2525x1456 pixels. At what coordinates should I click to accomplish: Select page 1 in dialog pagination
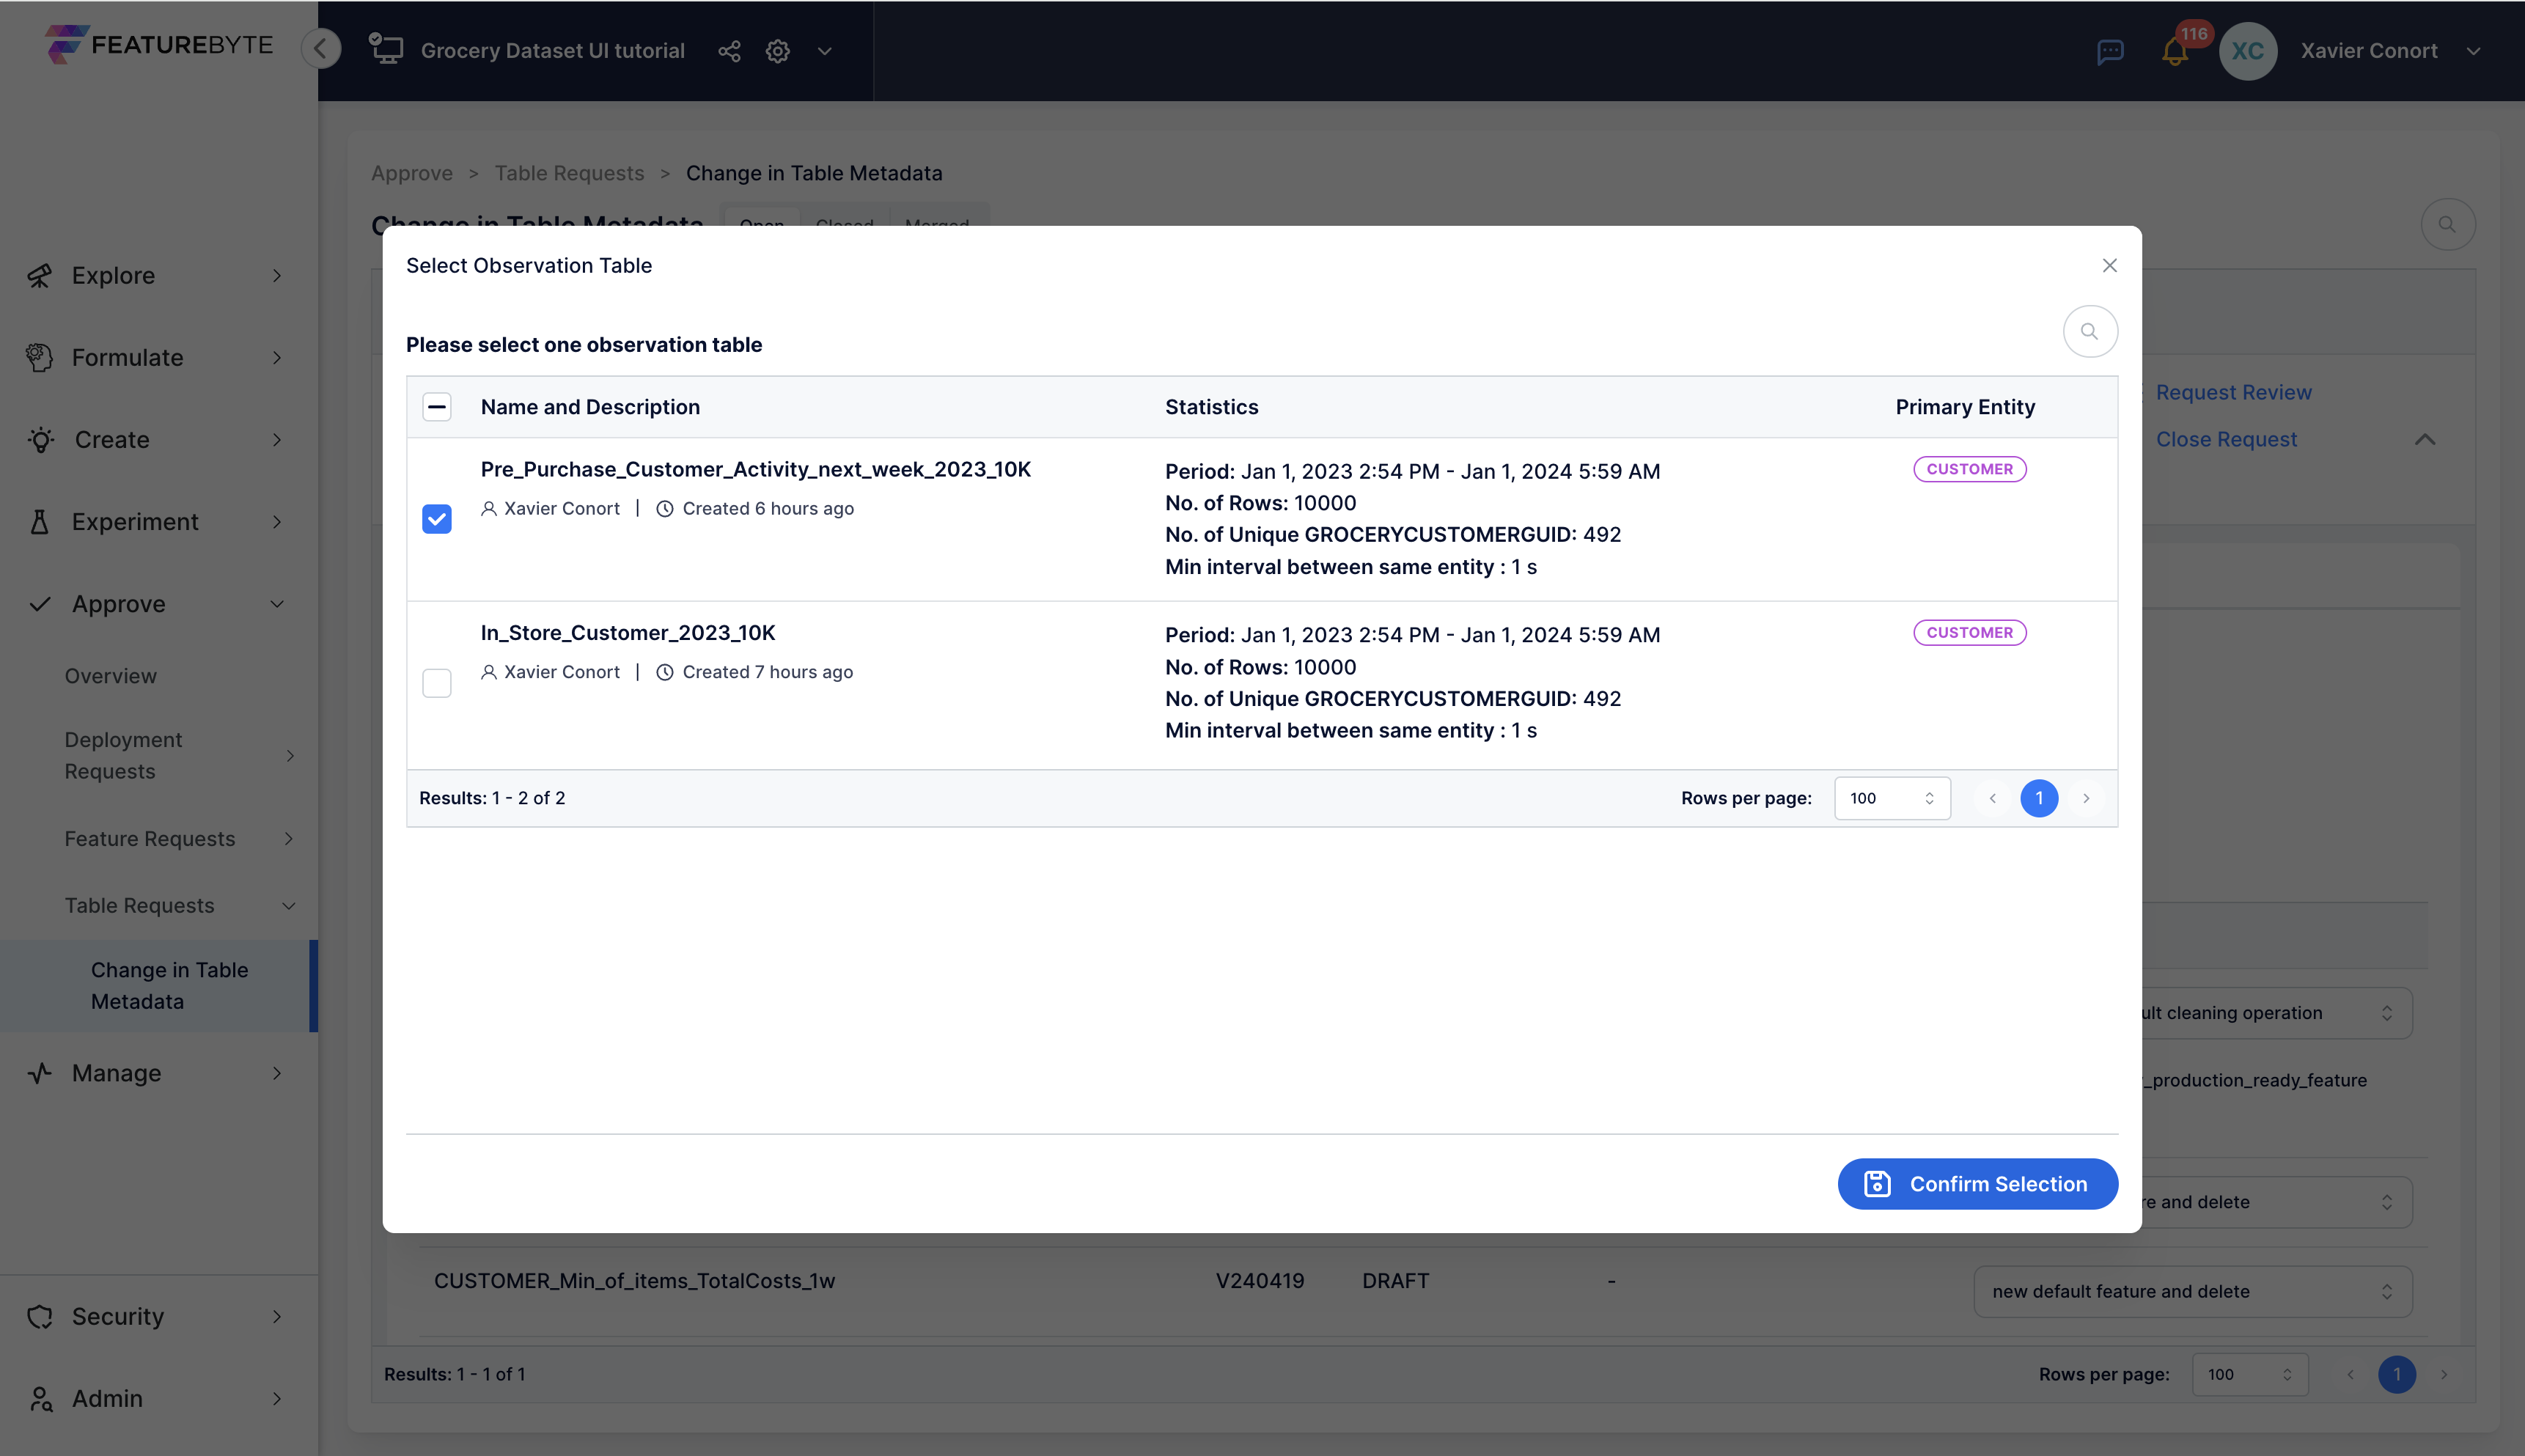pos(2038,798)
